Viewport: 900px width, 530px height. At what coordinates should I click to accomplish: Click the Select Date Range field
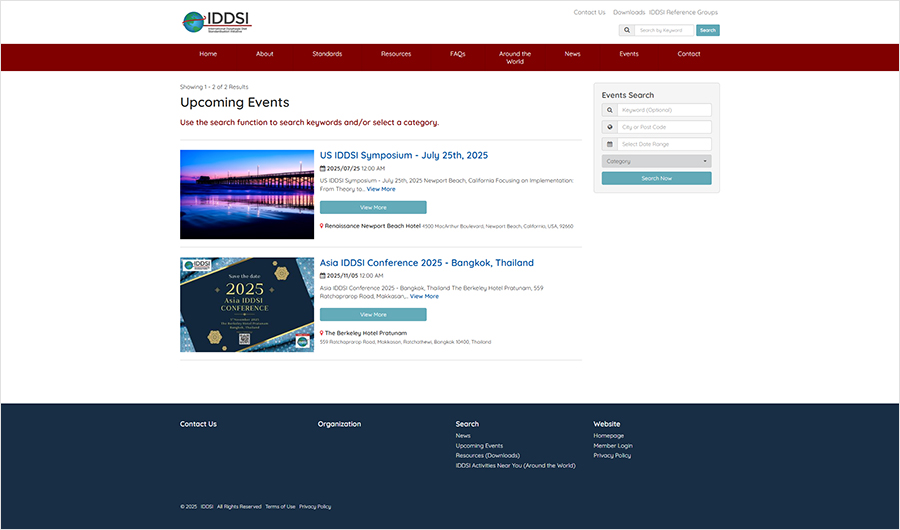coord(665,145)
